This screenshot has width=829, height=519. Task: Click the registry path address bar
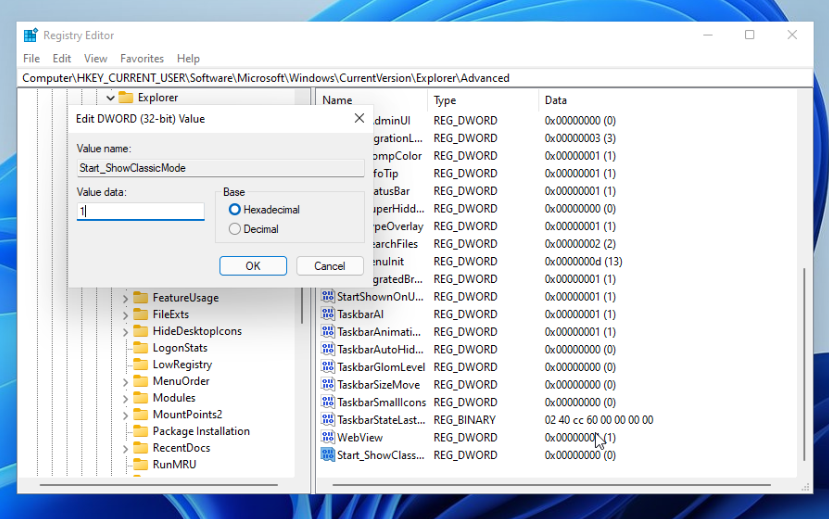coord(415,78)
